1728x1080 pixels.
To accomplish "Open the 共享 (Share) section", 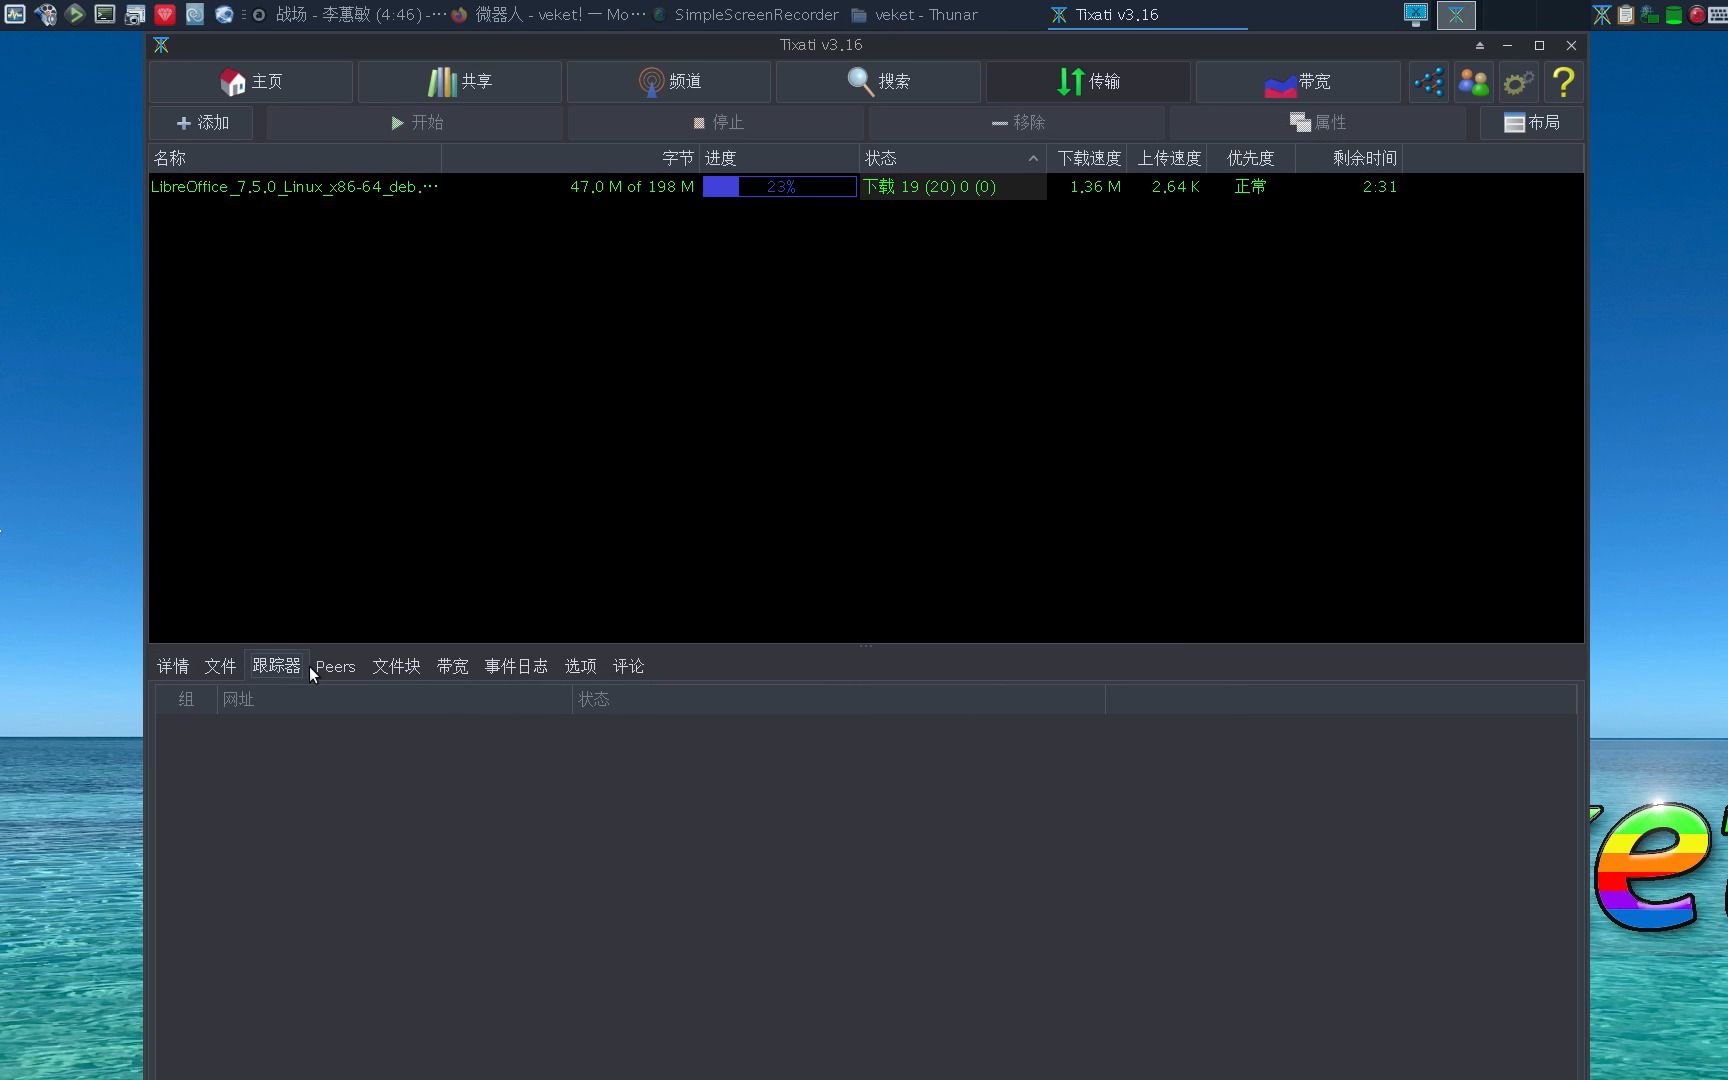I will click(x=460, y=82).
